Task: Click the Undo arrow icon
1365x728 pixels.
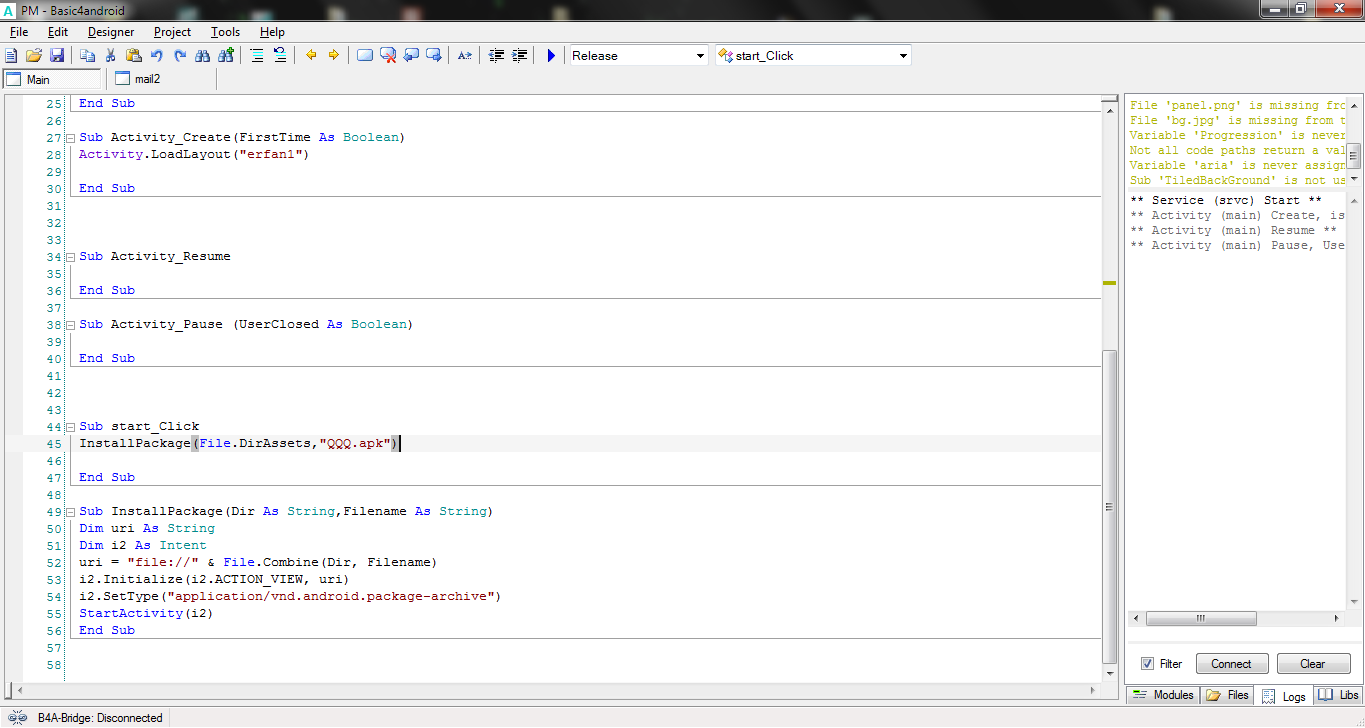Action: pos(157,56)
